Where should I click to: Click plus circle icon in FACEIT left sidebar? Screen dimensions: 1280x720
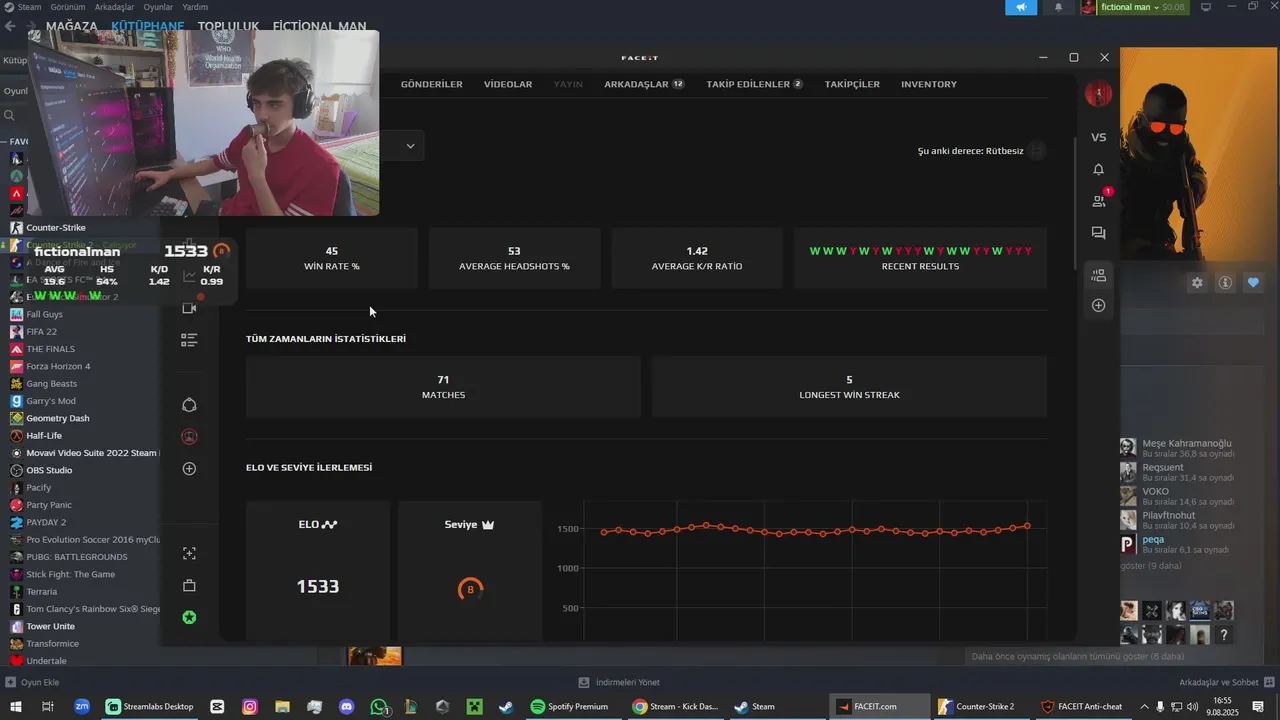[x=189, y=469]
